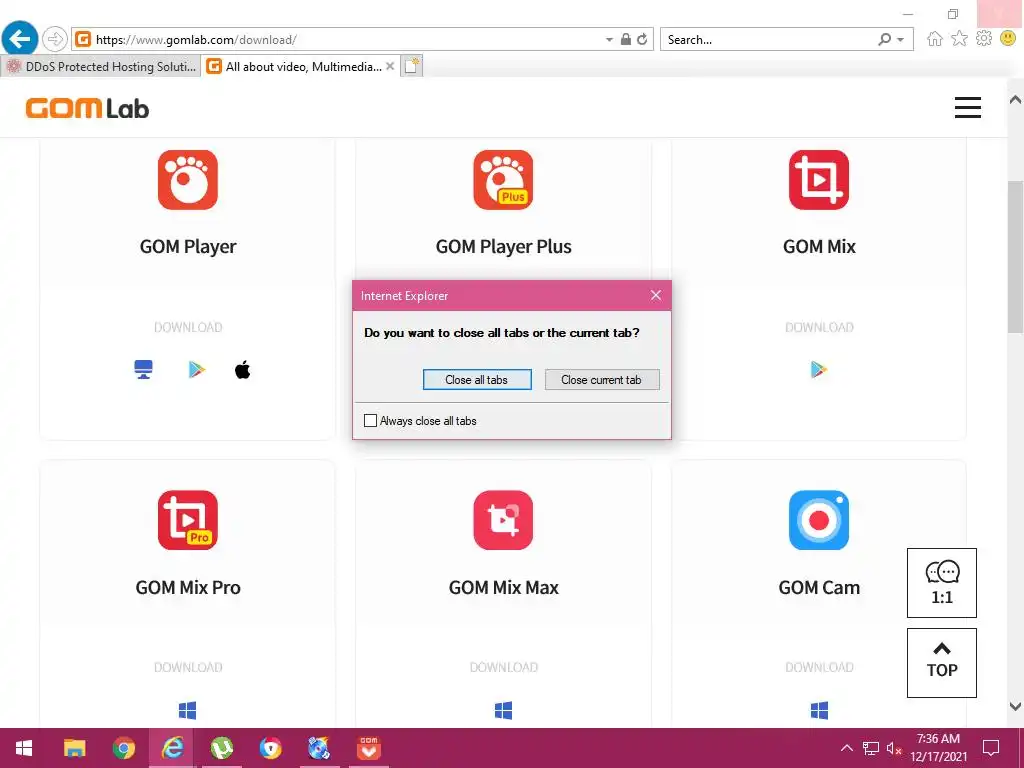Launch Google Chrome from the taskbar

click(x=123, y=748)
